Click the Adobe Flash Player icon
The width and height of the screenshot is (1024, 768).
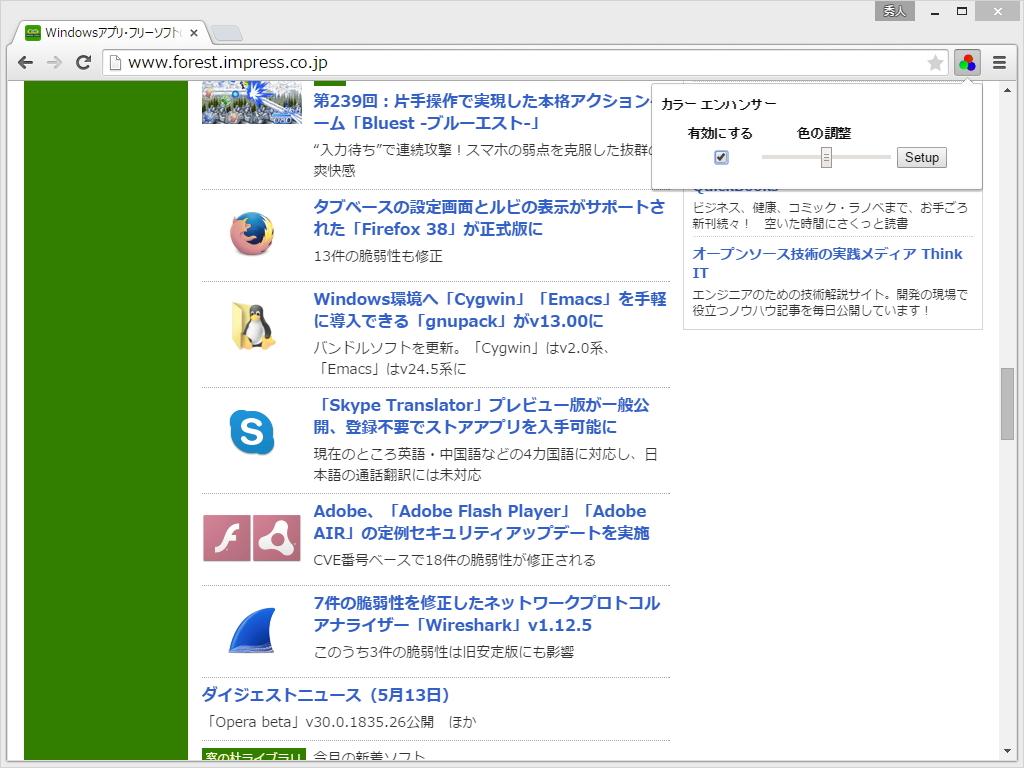(228, 537)
